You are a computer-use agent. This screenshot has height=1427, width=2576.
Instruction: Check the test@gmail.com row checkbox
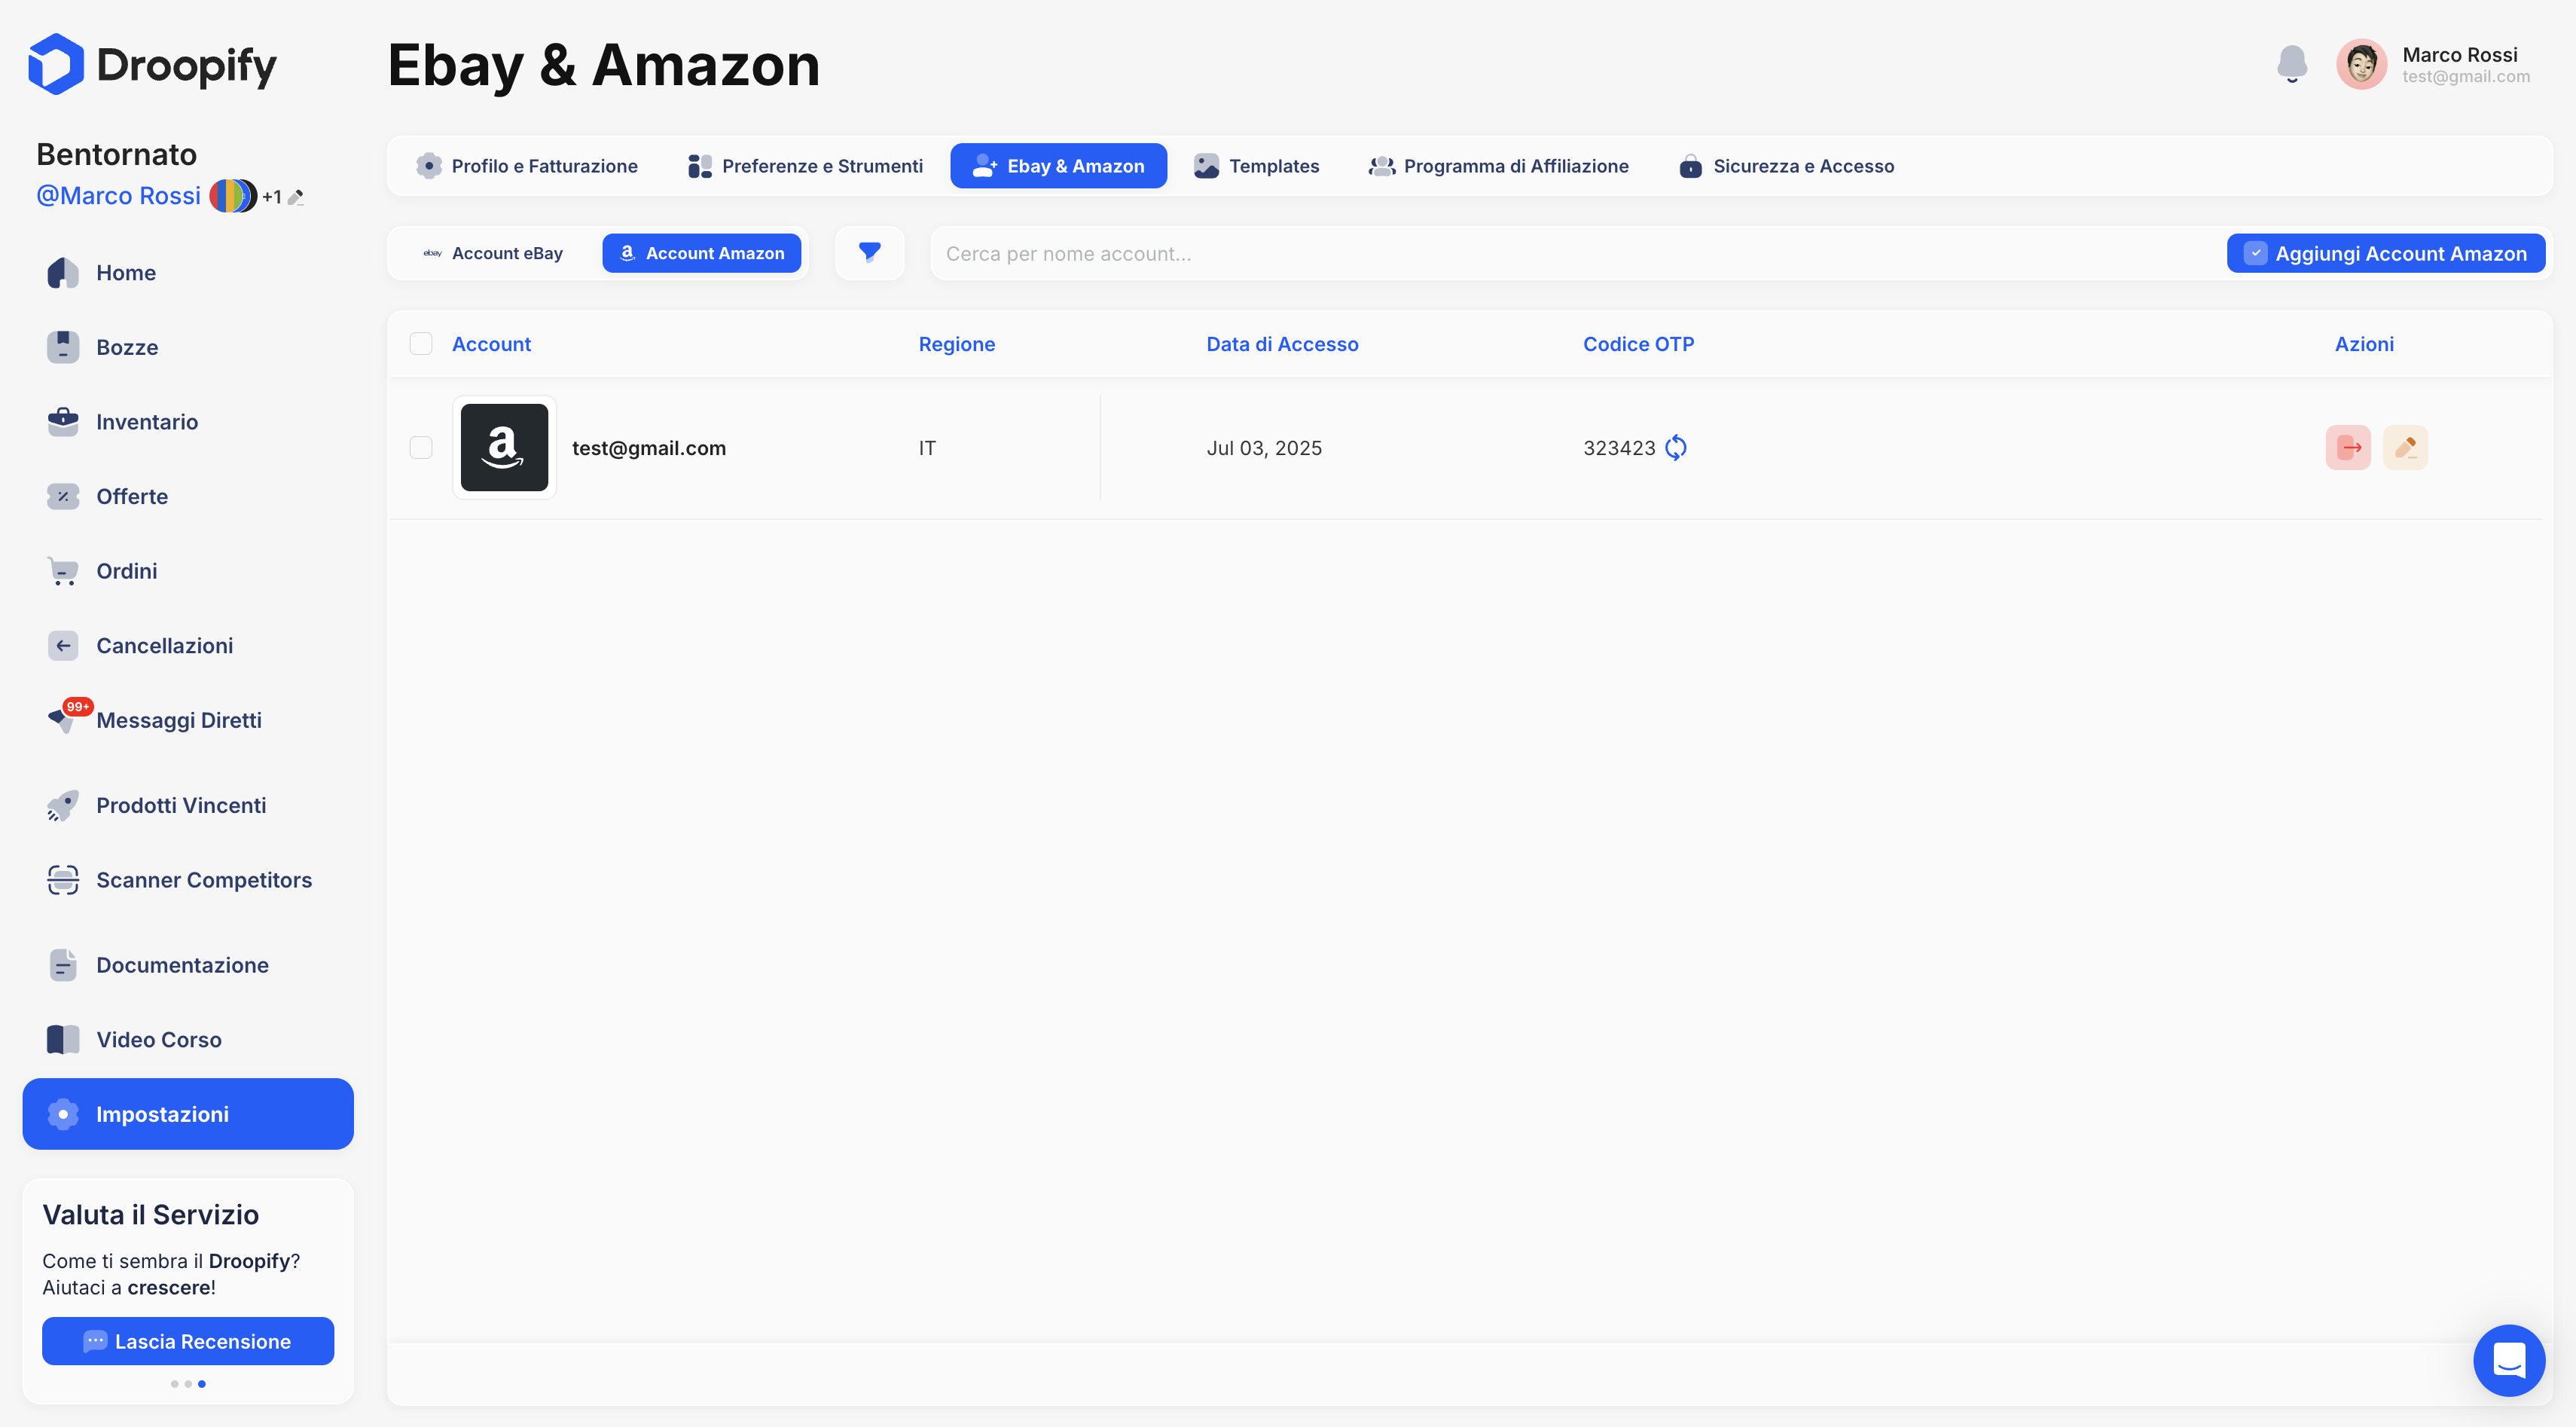click(x=421, y=448)
